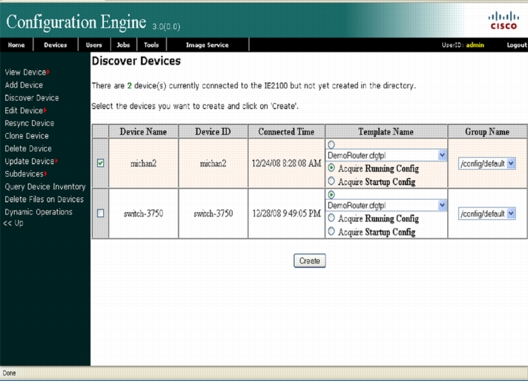This screenshot has width=529, height=382.
Task: Click the admin user ID text
Action: pos(475,45)
